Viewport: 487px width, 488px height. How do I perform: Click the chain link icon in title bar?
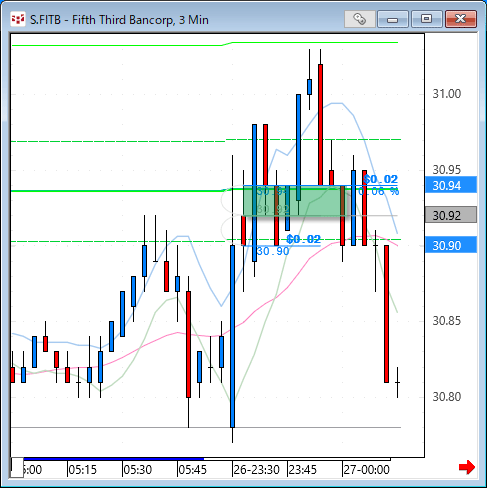point(360,19)
